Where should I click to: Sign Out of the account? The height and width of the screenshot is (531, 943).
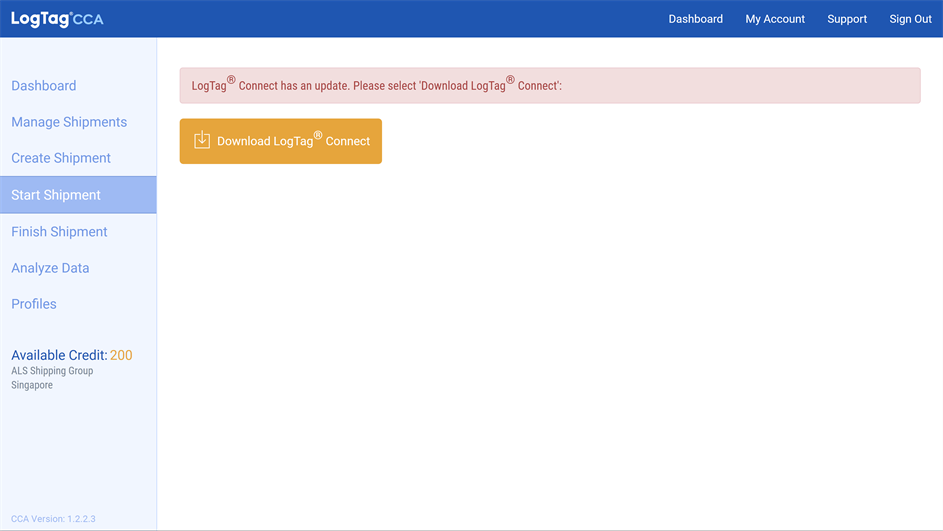910,19
